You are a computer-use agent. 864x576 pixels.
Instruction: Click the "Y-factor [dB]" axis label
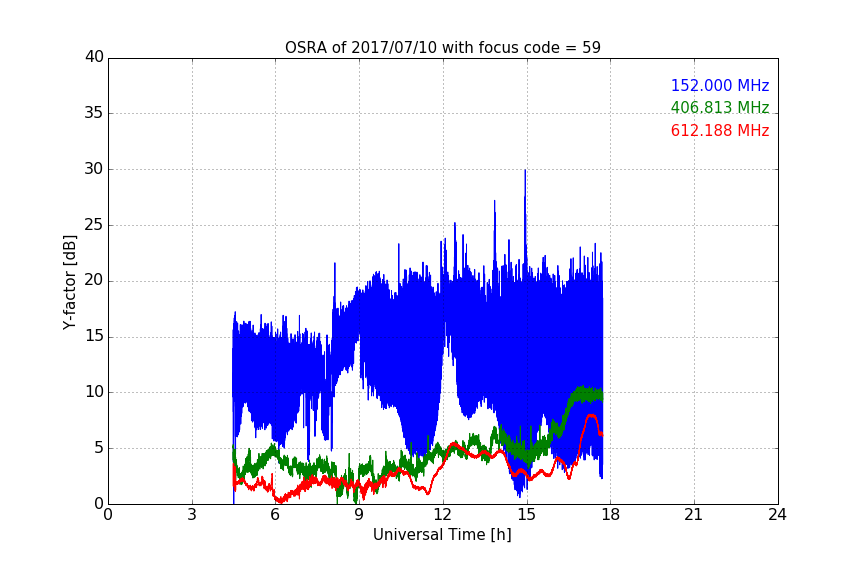point(69,282)
